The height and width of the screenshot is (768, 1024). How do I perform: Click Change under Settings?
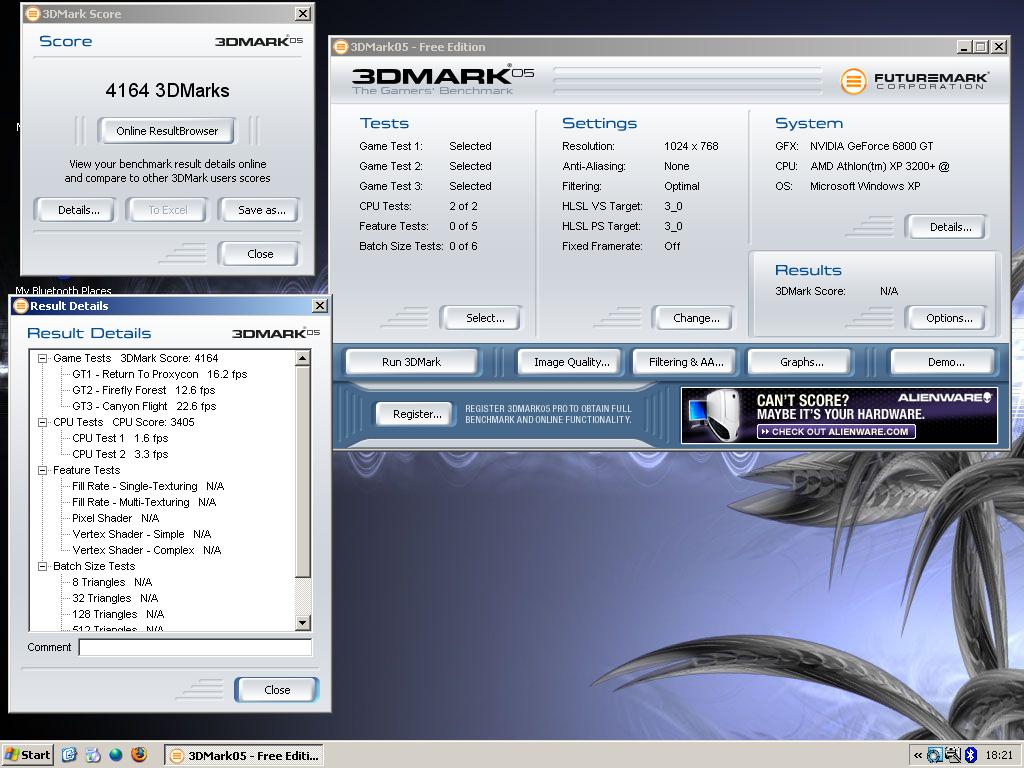point(696,318)
